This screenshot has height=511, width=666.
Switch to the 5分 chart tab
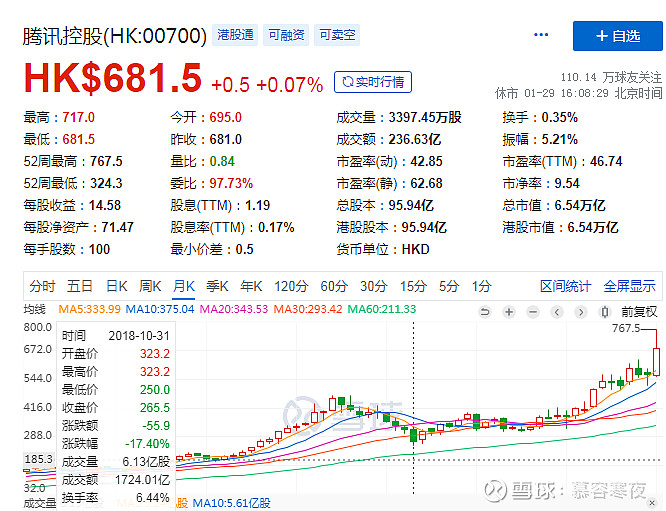(449, 286)
